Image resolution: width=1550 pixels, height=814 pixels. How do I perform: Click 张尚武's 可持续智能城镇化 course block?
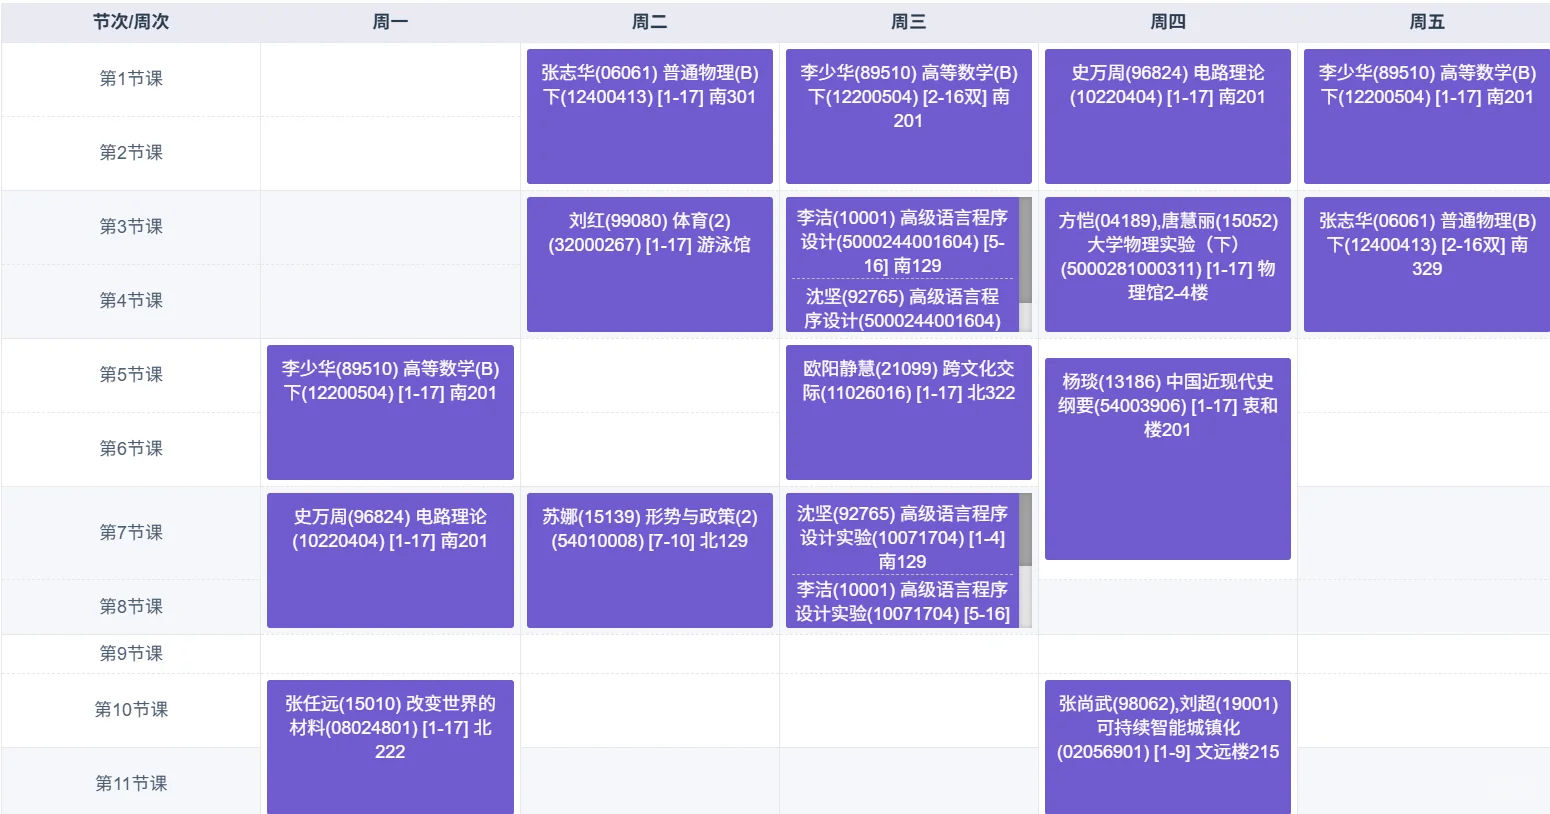point(1167,746)
